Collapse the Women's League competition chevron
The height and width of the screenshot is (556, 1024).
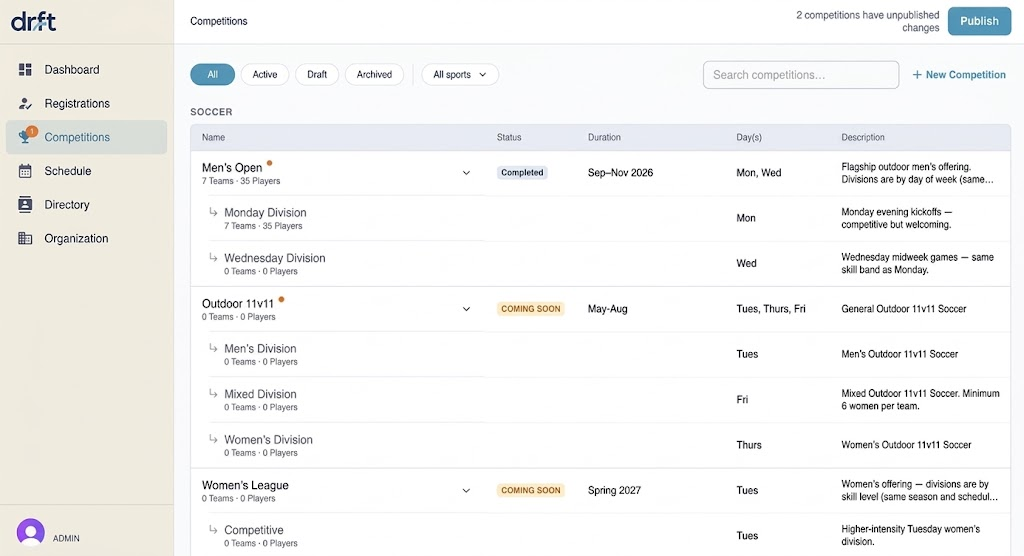pyautogui.click(x=466, y=491)
